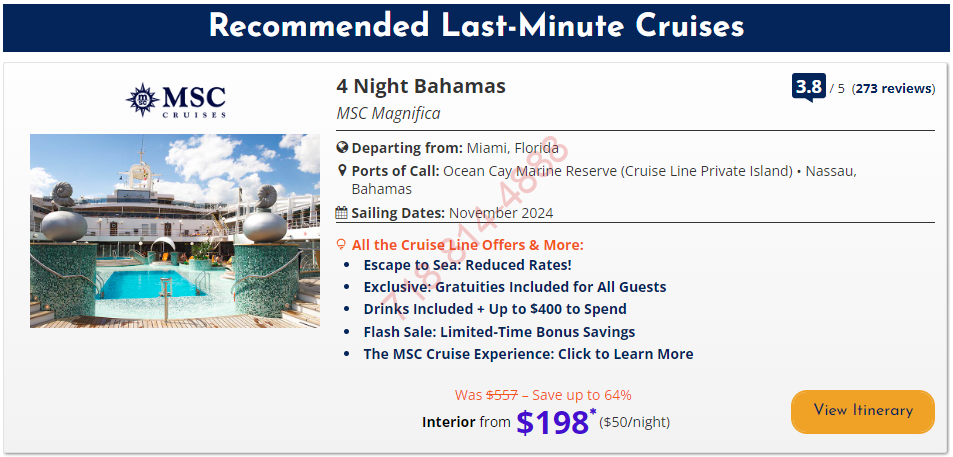Open the Gratuities Included for All Guests offer

point(514,287)
